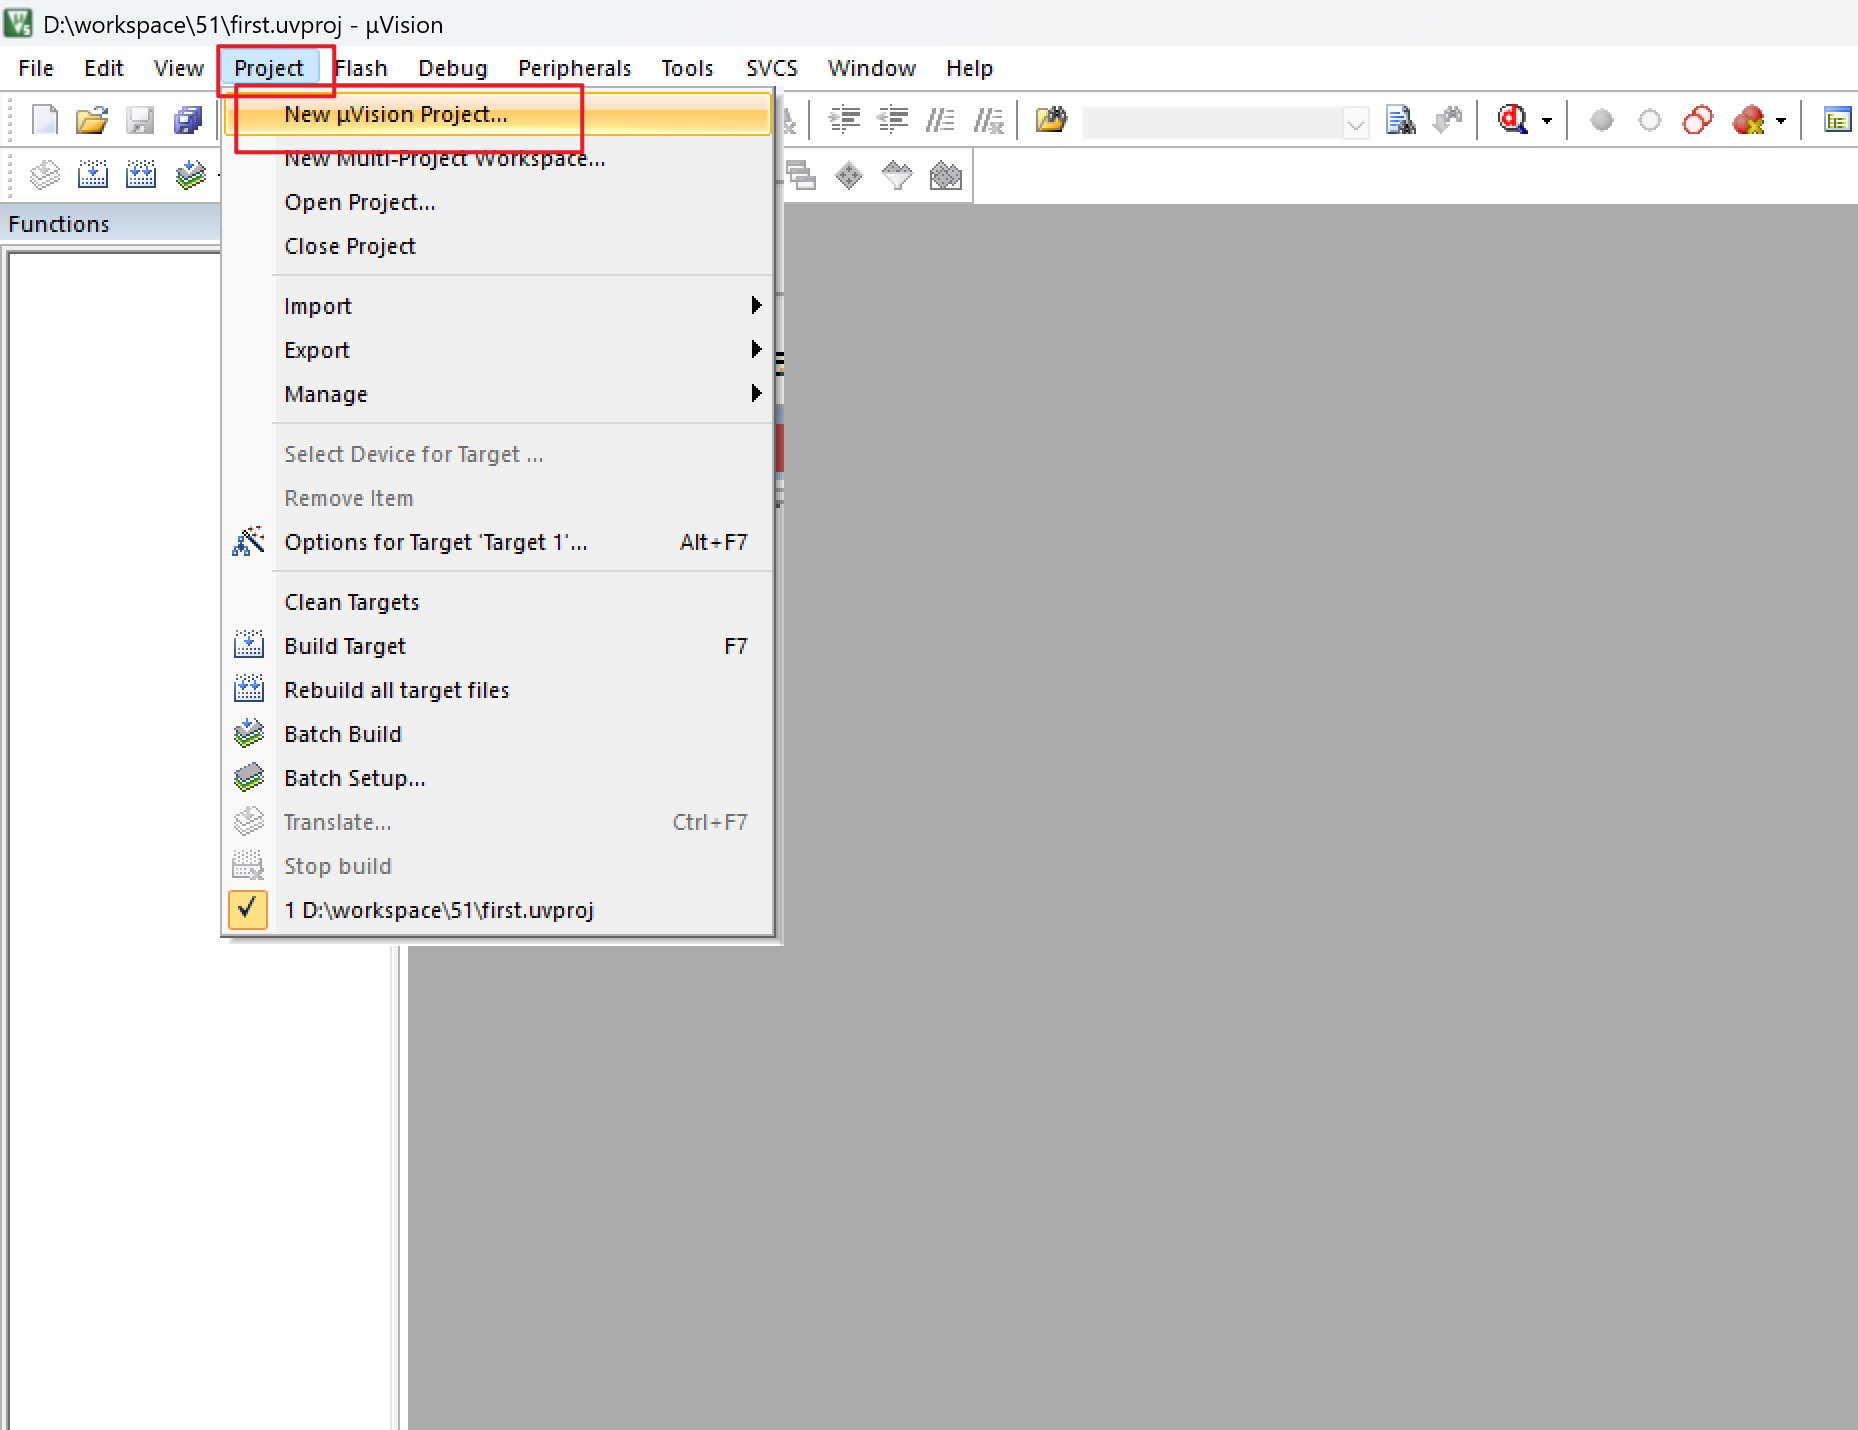The image size is (1858, 1430).
Task: Choose Open Project menu item
Action: (499, 202)
